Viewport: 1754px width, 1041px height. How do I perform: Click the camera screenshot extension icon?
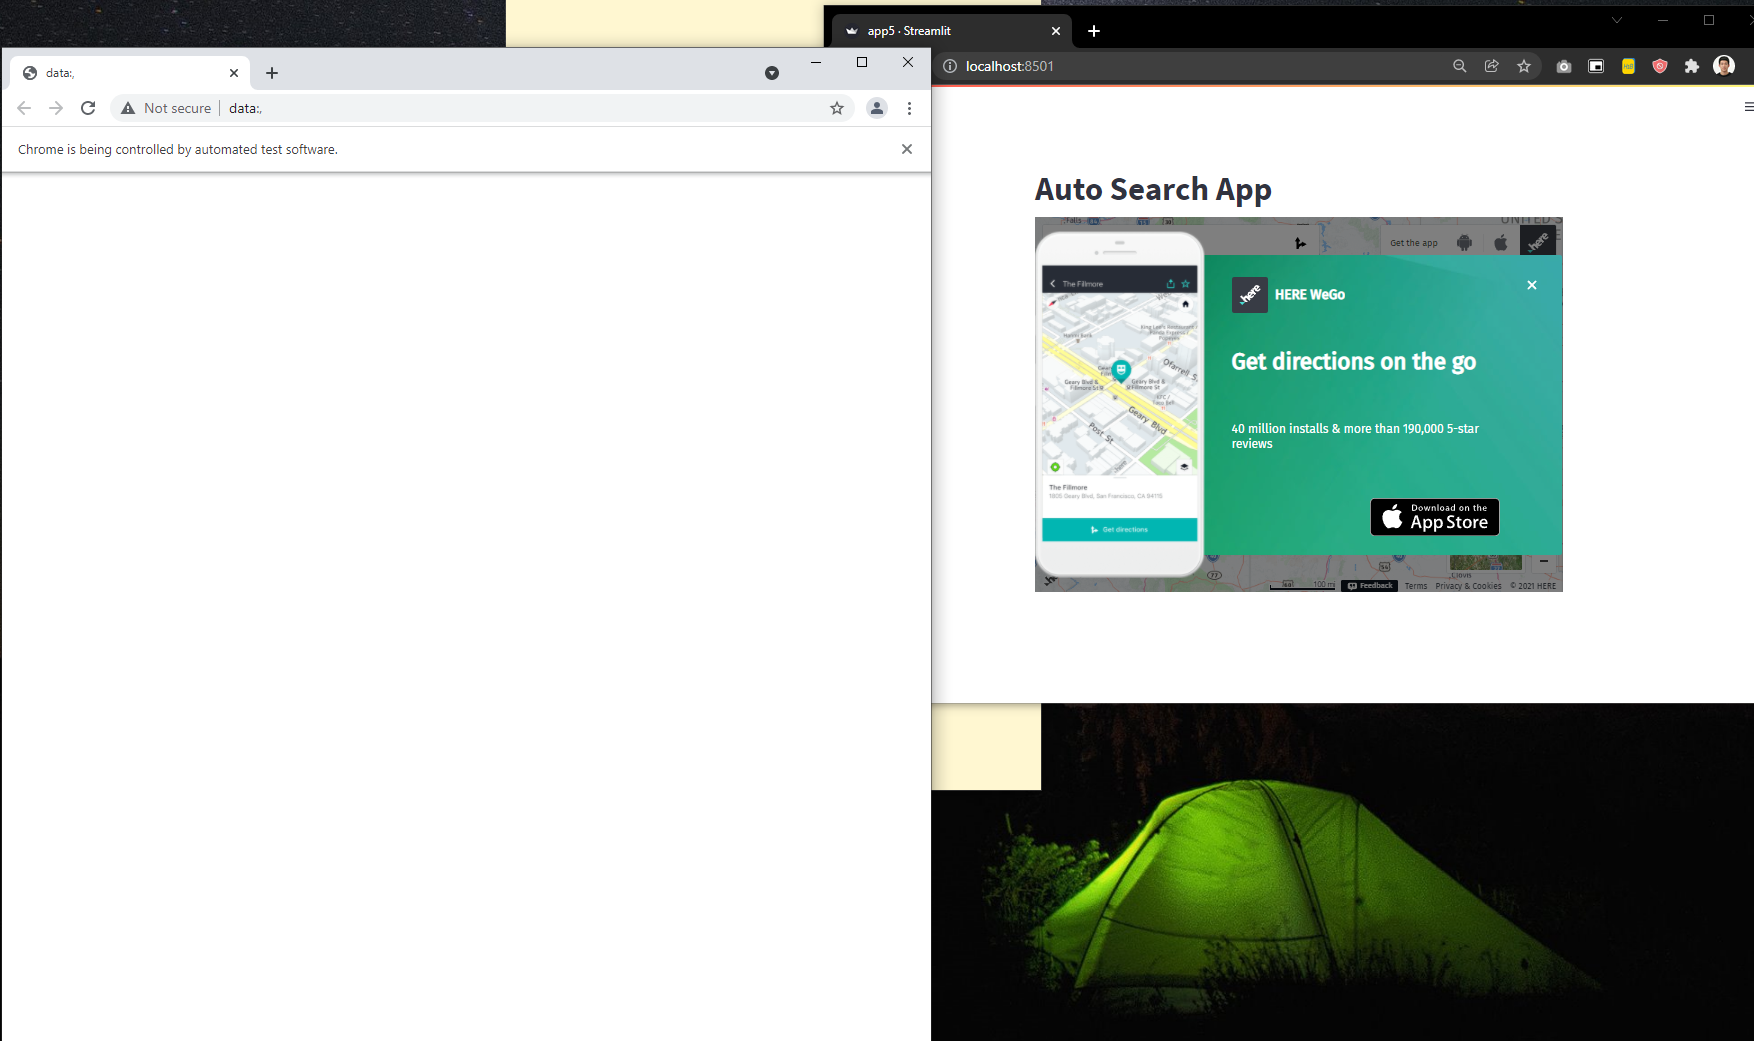[x=1564, y=66]
